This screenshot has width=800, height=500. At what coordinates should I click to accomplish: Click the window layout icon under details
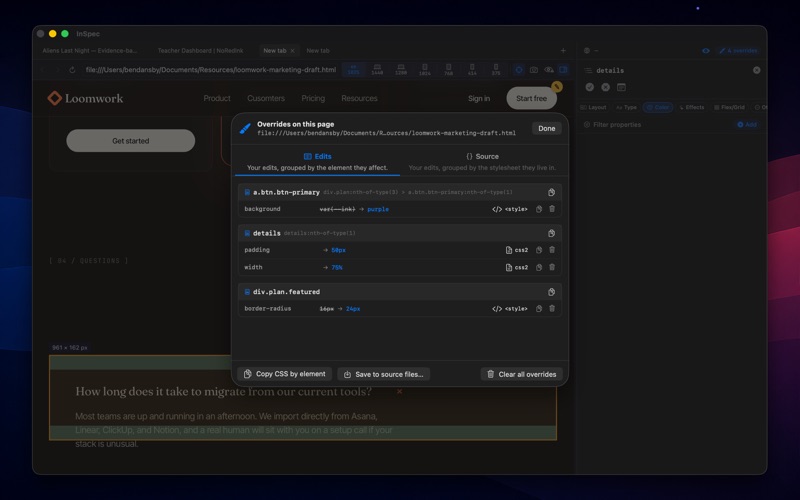tap(621, 87)
